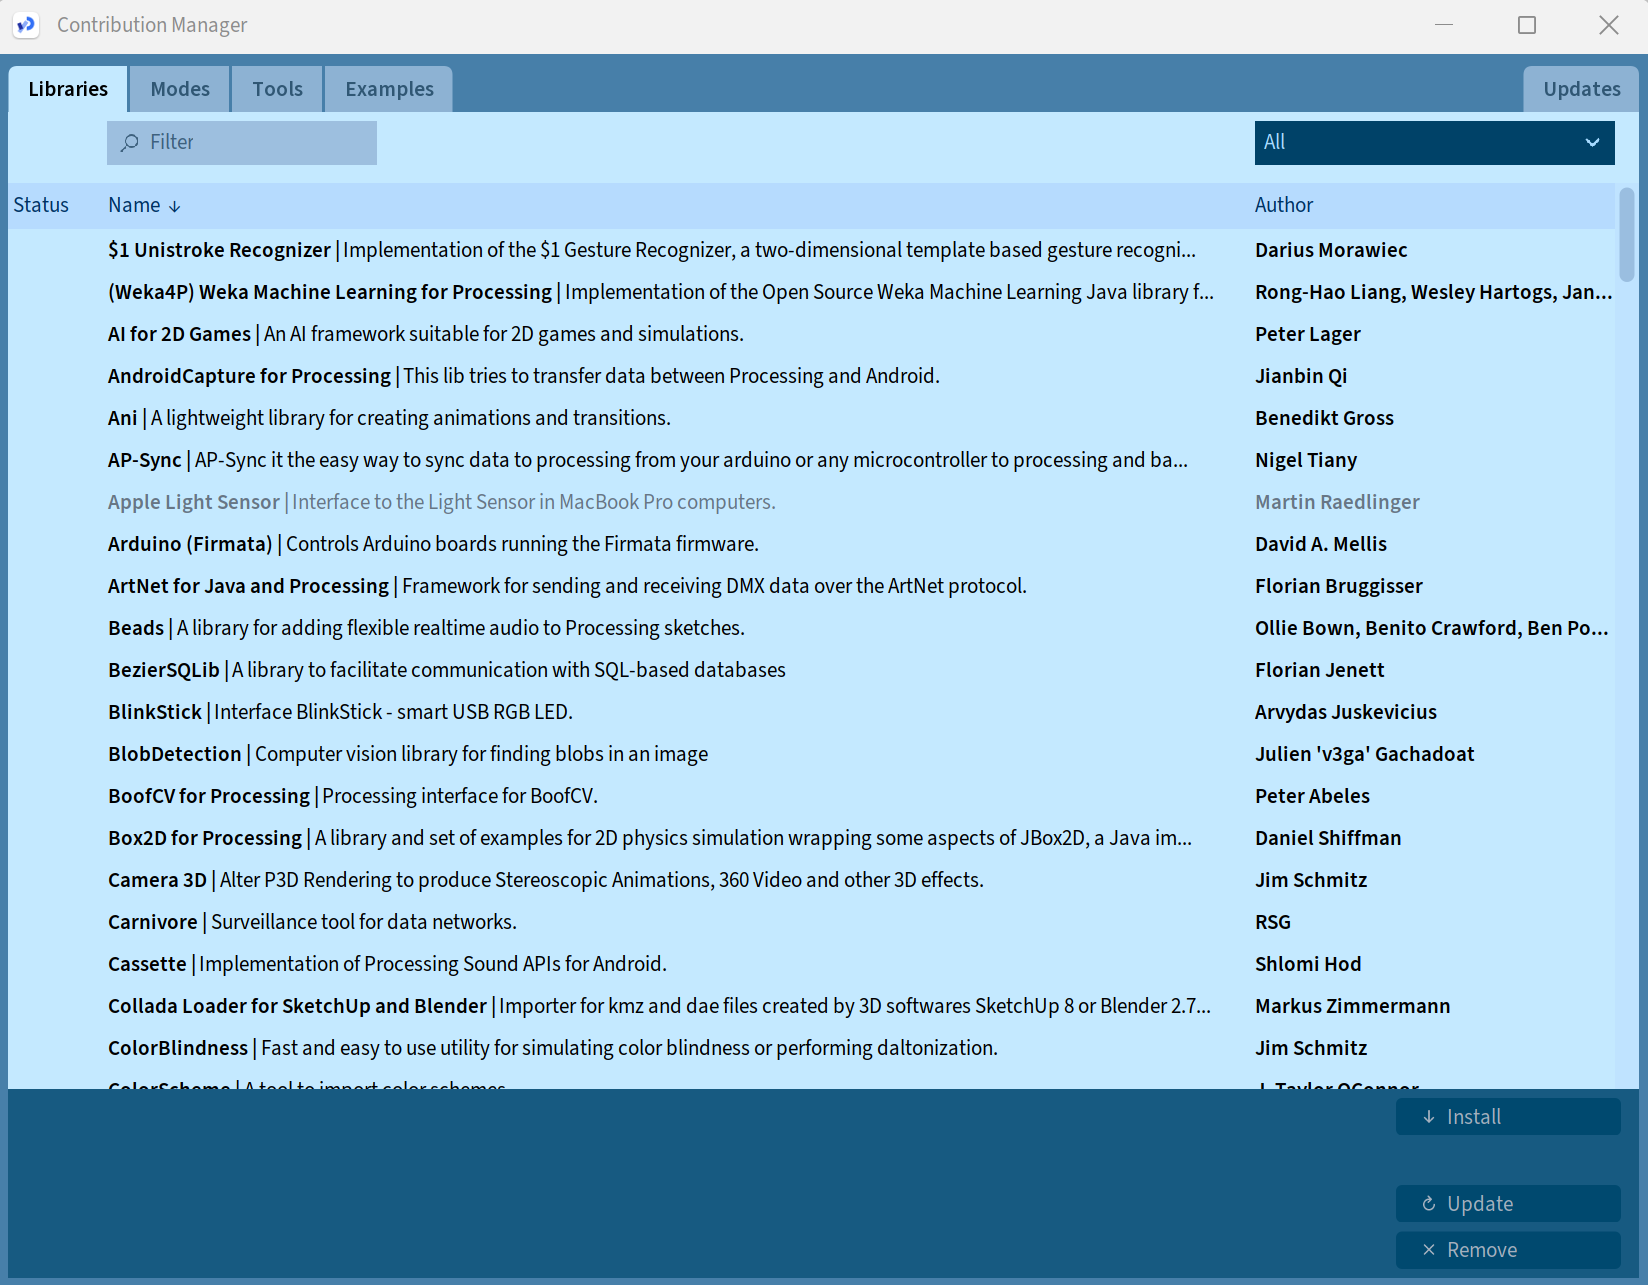Viewport: 1648px width, 1285px height.
Task: Sort by the Status column header
Action: [41, 205]
